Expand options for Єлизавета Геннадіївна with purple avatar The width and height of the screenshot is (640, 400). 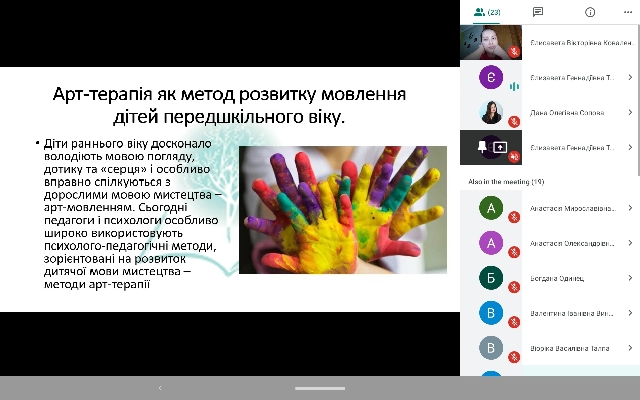click(630, 77)
